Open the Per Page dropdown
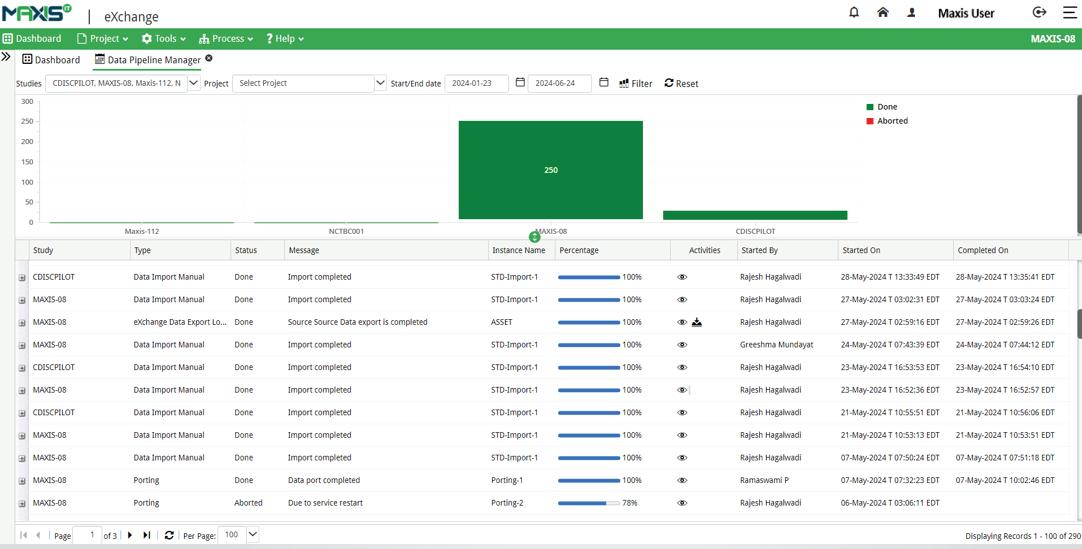 [253, 535]
